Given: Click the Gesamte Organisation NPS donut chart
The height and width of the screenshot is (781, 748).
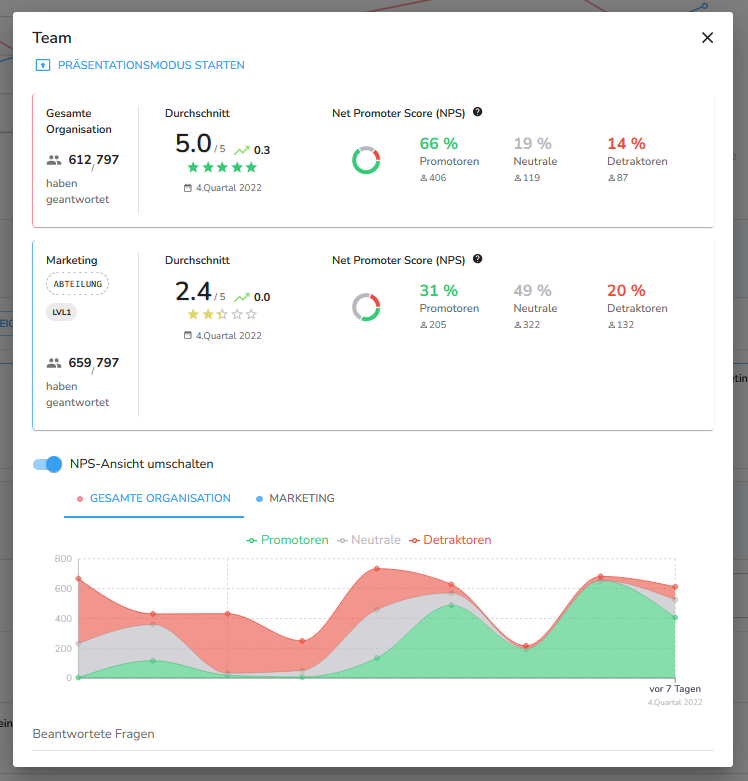Looking at the screenshot, I should click(x=366, y=160).
